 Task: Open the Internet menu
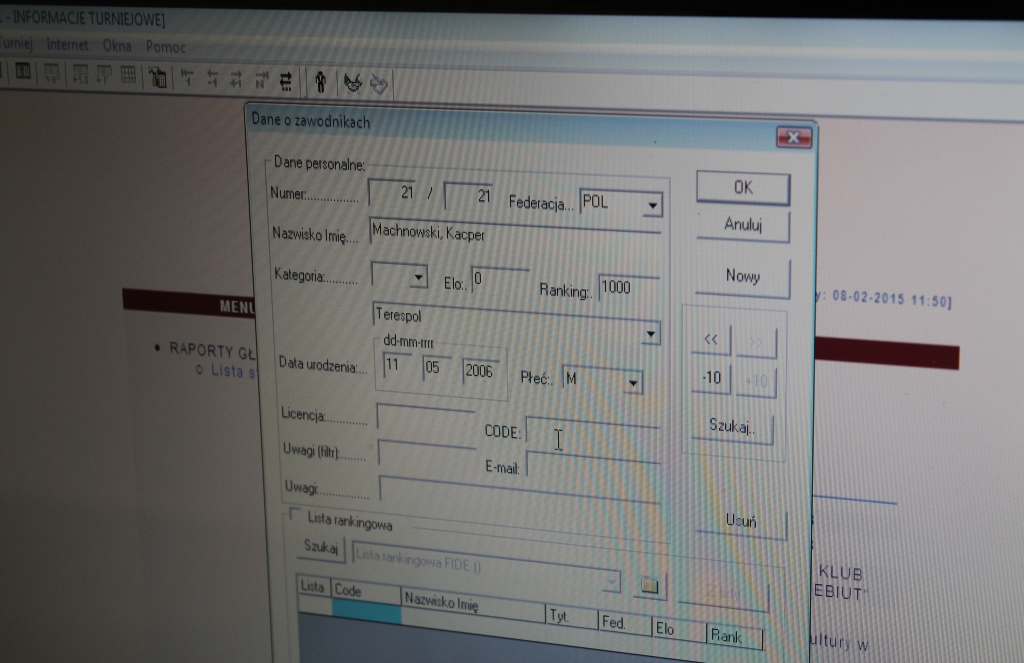(x=67, y=45)
